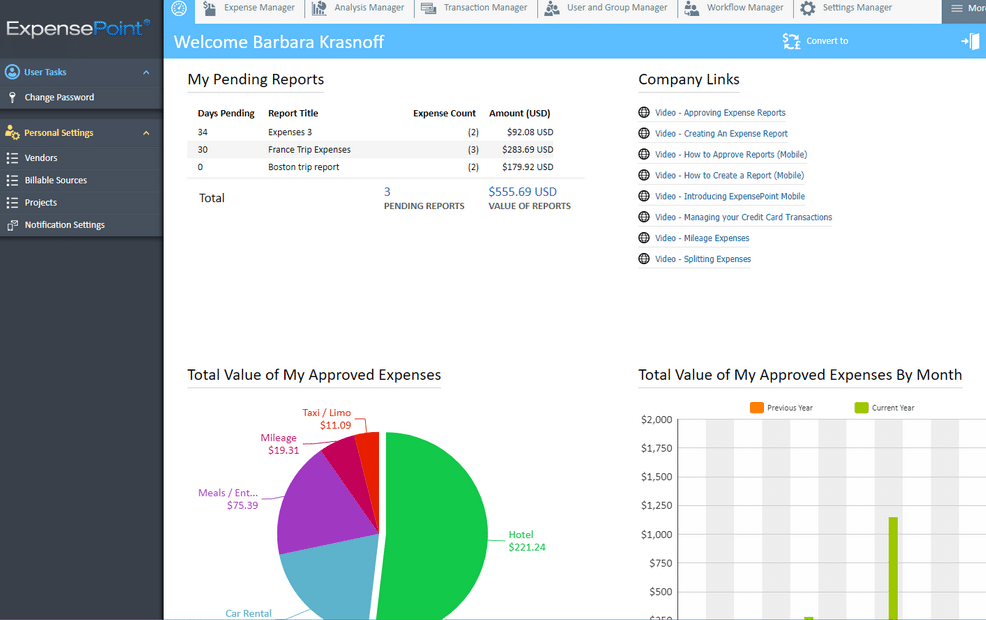Click the Transaction Manager card icon

click(428, 8)
